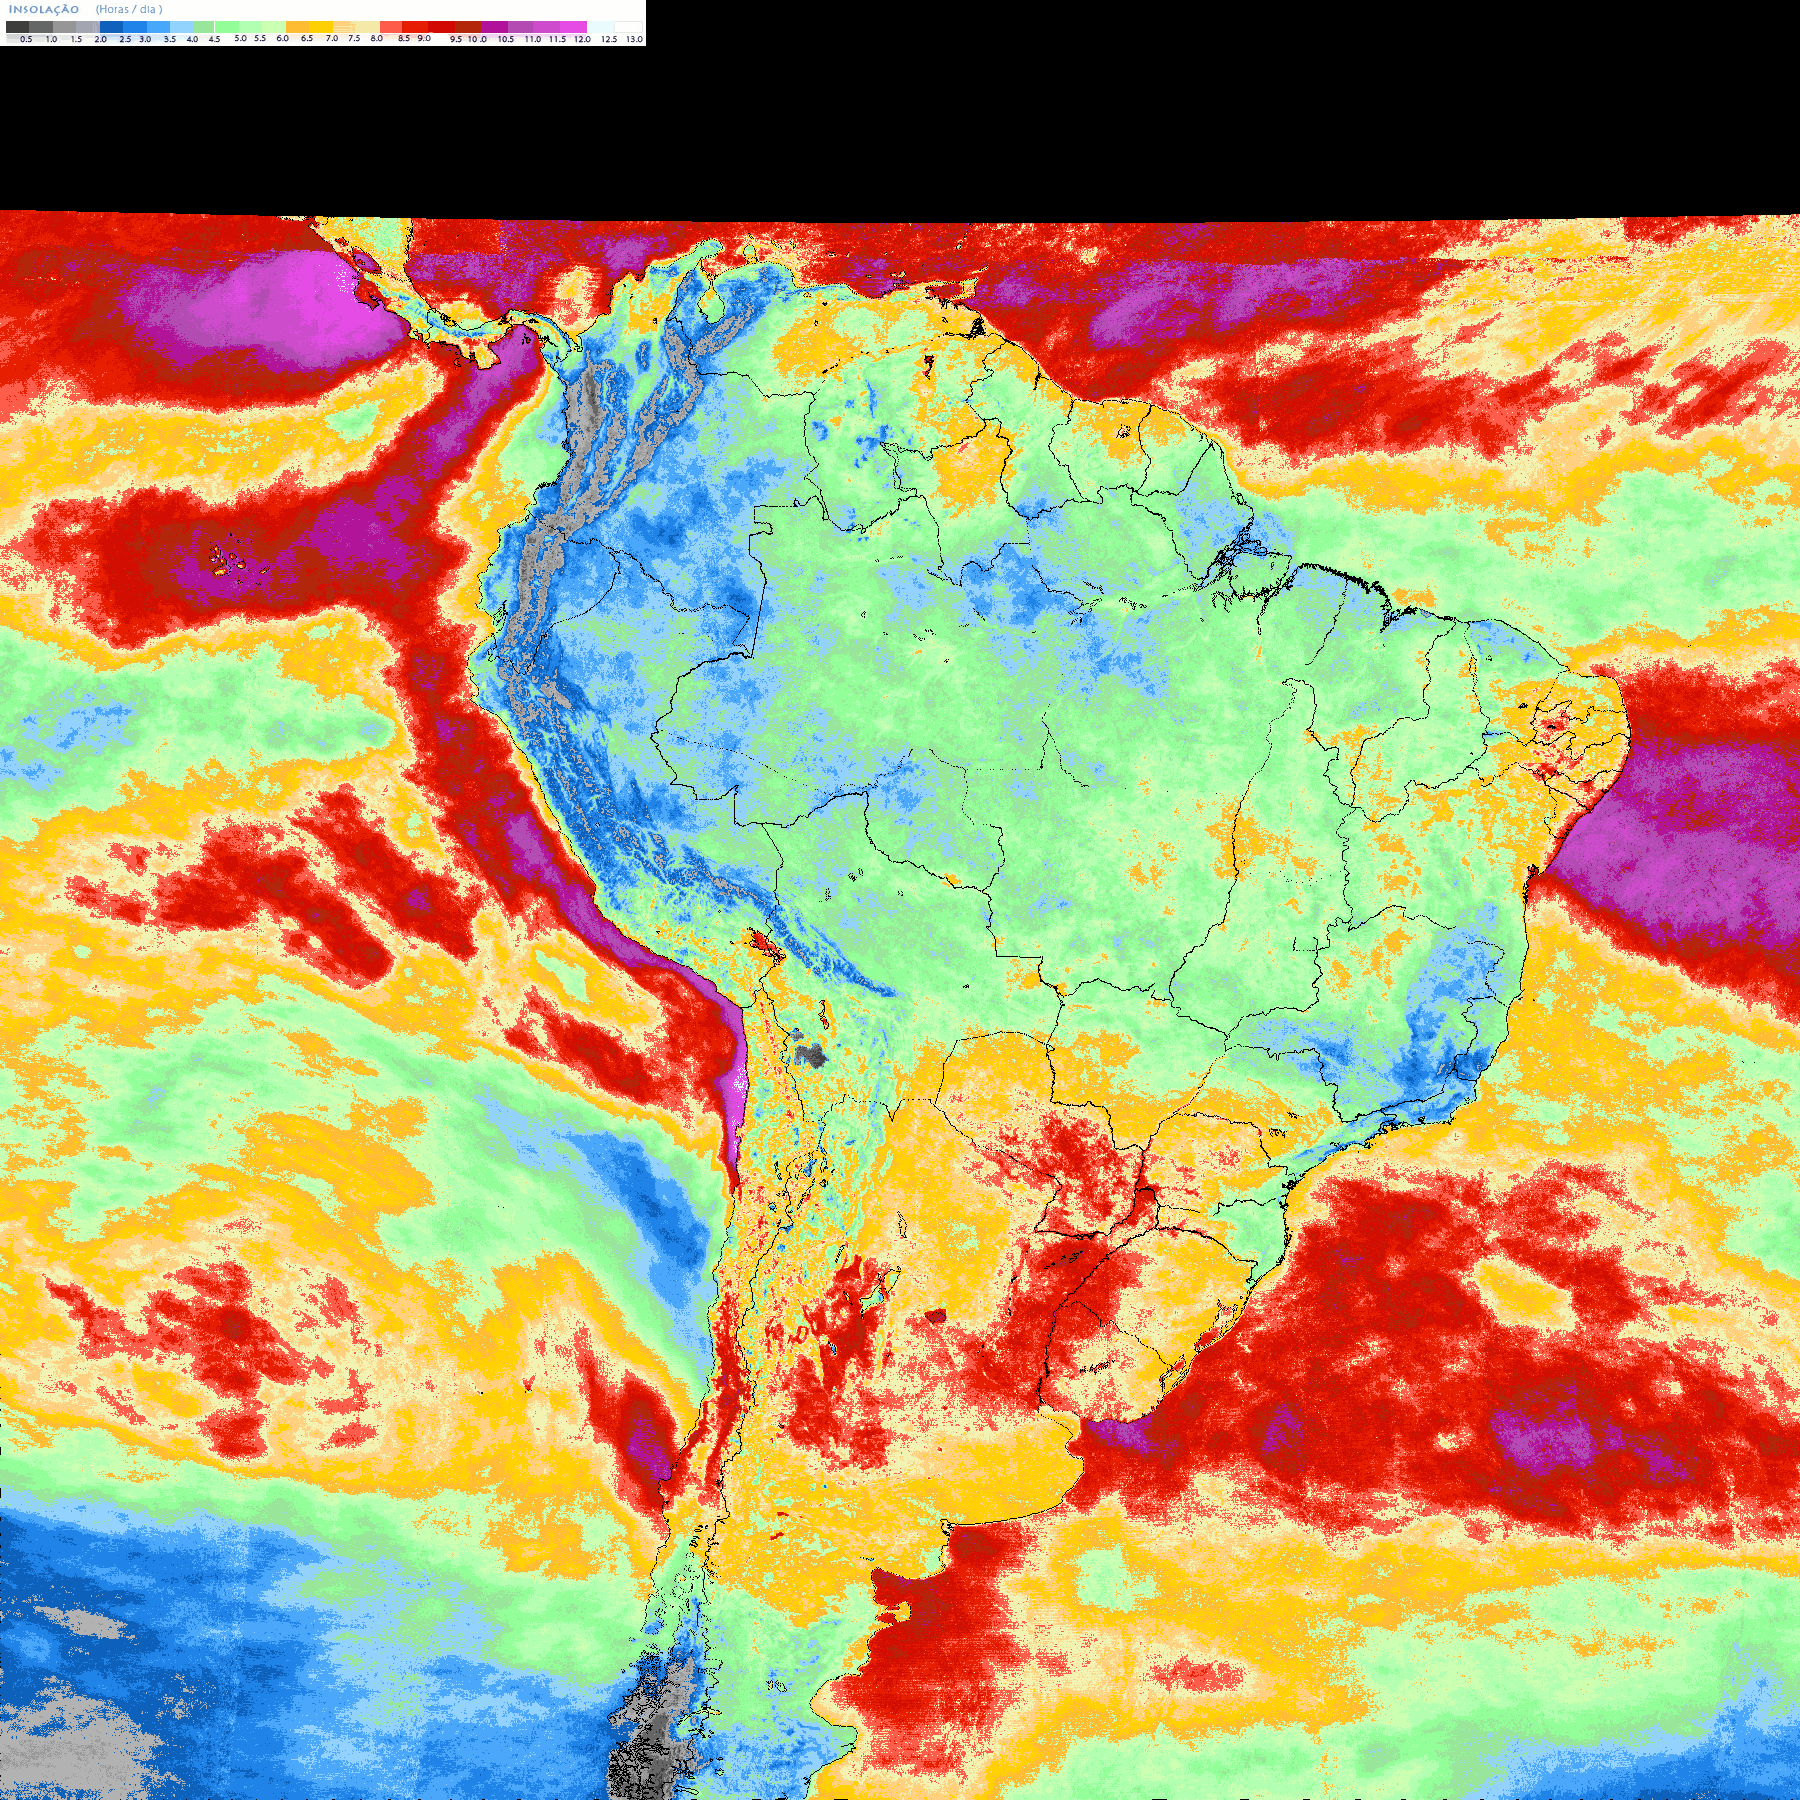Click the 6.5 legend value
Viewport: 1800px width, 1800px height.
[x=307, y=38]
